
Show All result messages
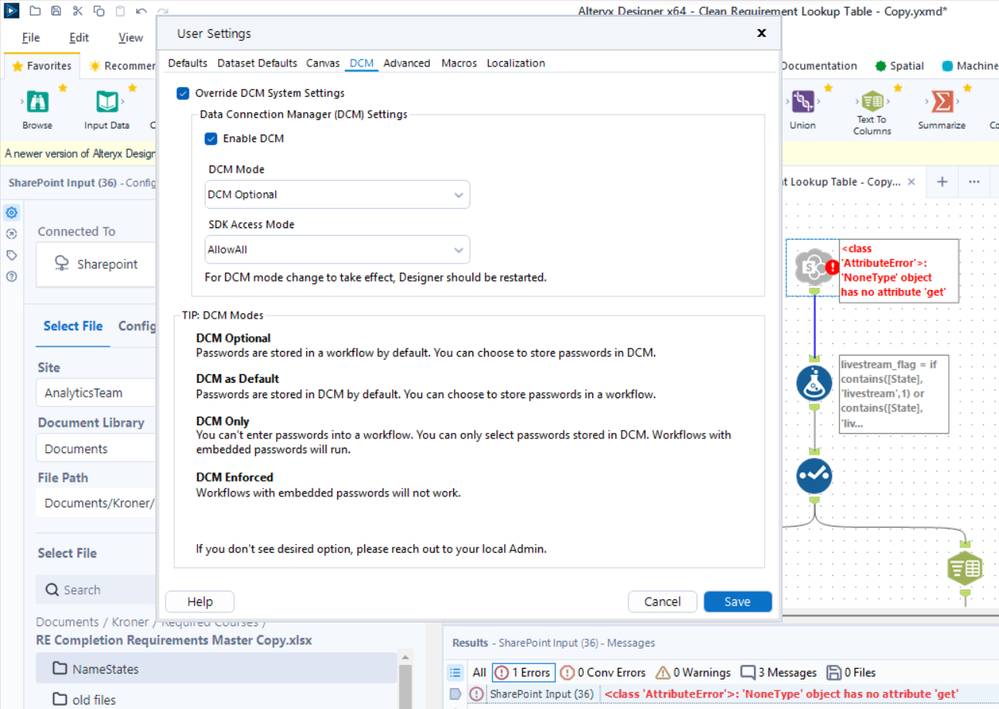click(x=479, y=673)
